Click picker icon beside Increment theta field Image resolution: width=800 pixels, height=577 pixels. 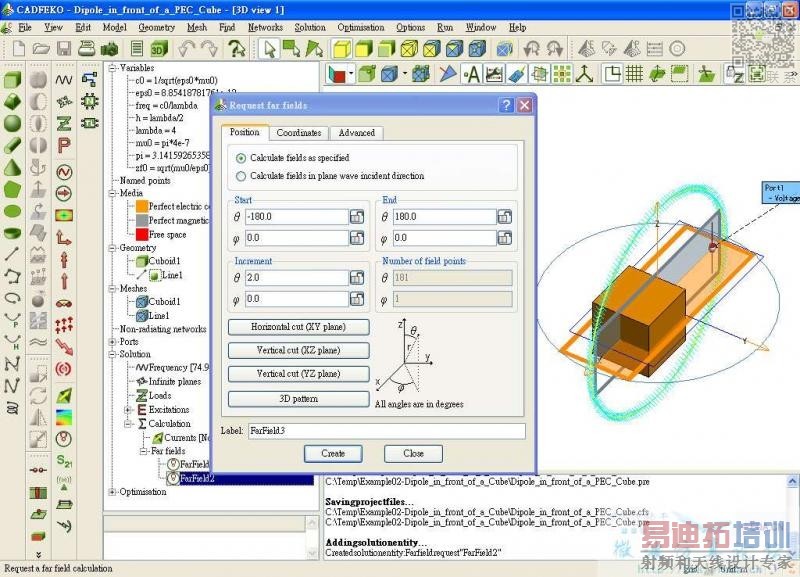357,278
